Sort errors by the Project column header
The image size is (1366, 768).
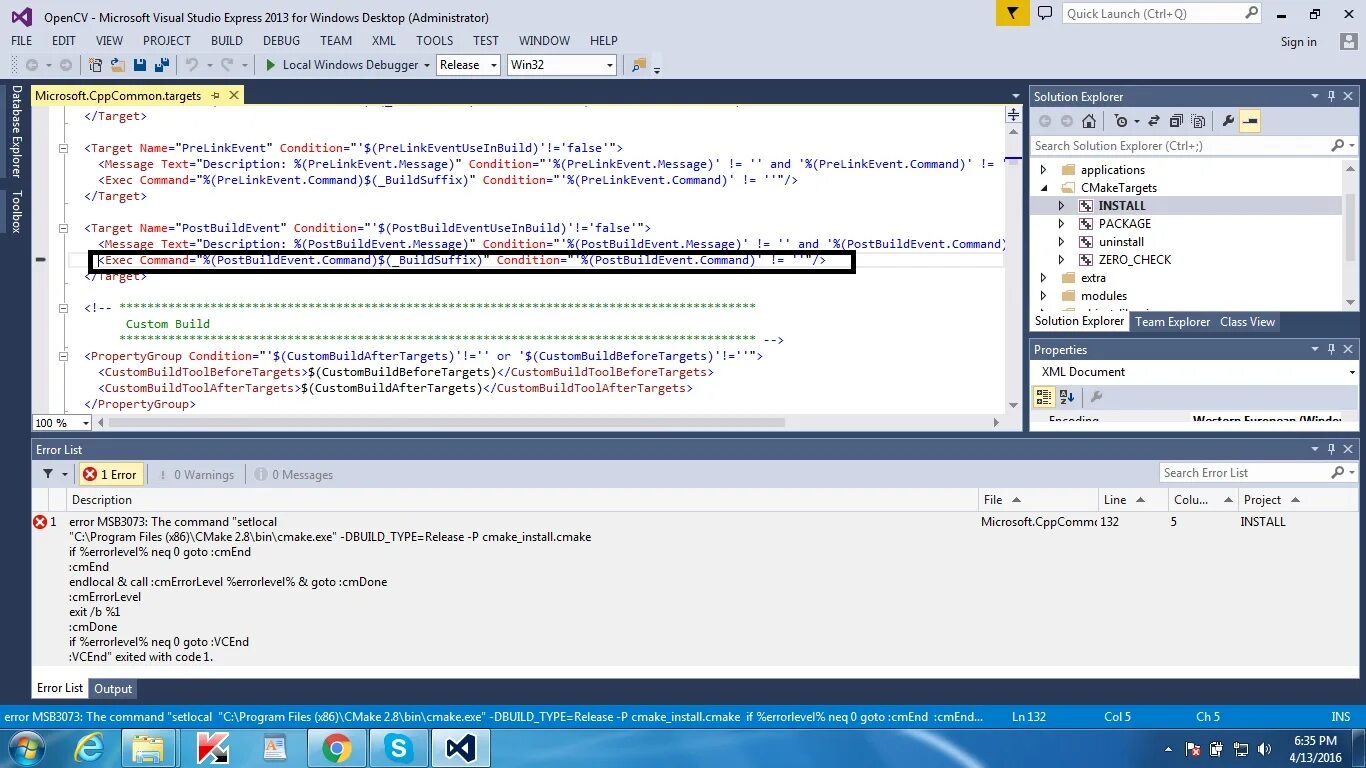tap(1296, 500)
